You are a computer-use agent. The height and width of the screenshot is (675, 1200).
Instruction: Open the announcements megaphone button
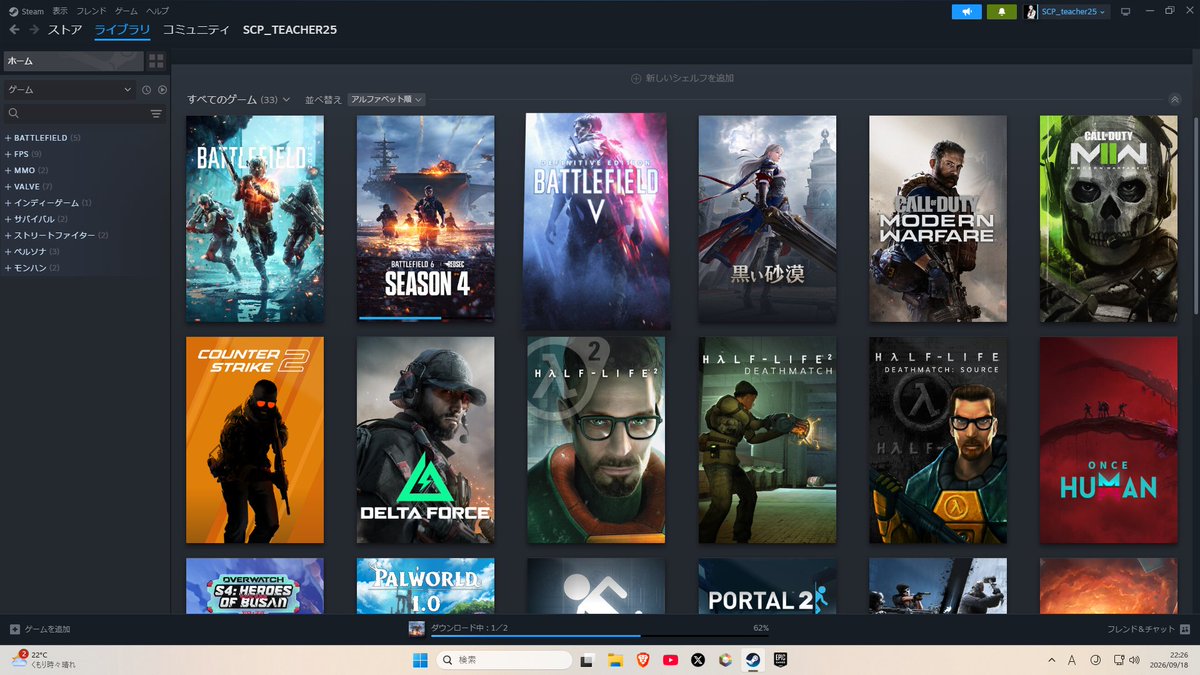click(x=967, y=12)
